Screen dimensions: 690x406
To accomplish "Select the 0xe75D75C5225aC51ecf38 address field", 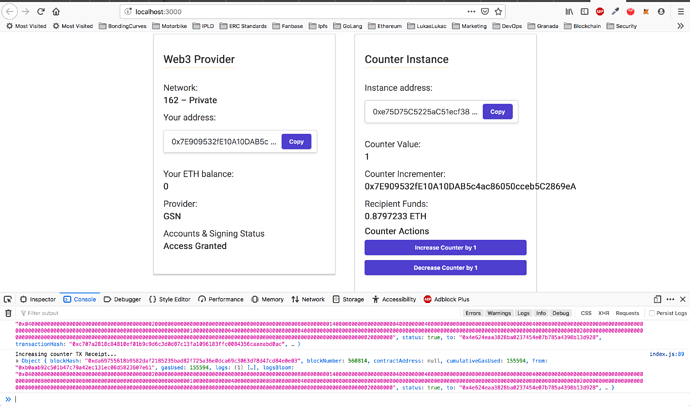I will [425, 112].
